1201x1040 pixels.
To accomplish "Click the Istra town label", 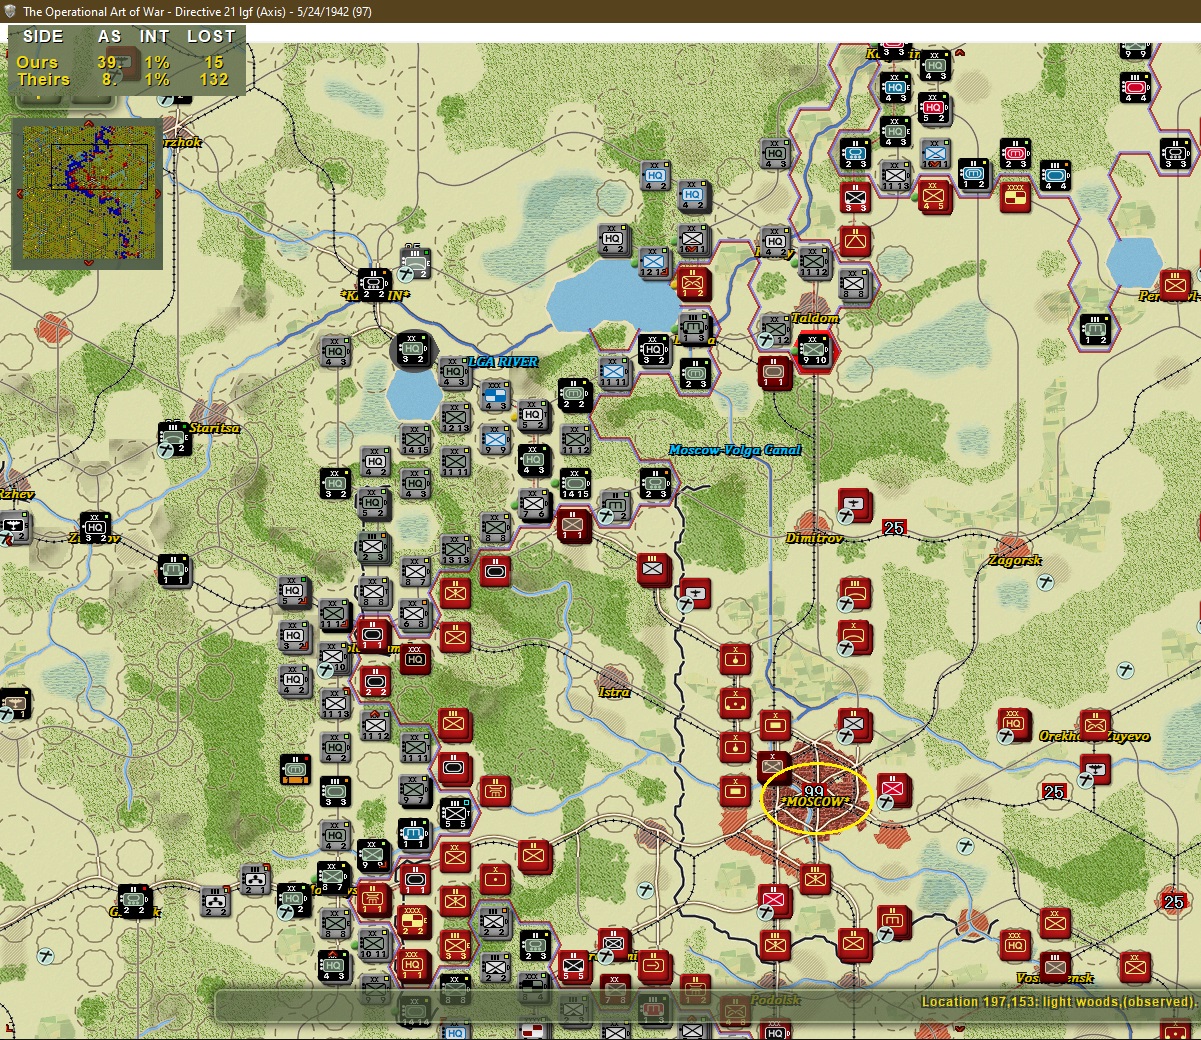I will (614, 691).
